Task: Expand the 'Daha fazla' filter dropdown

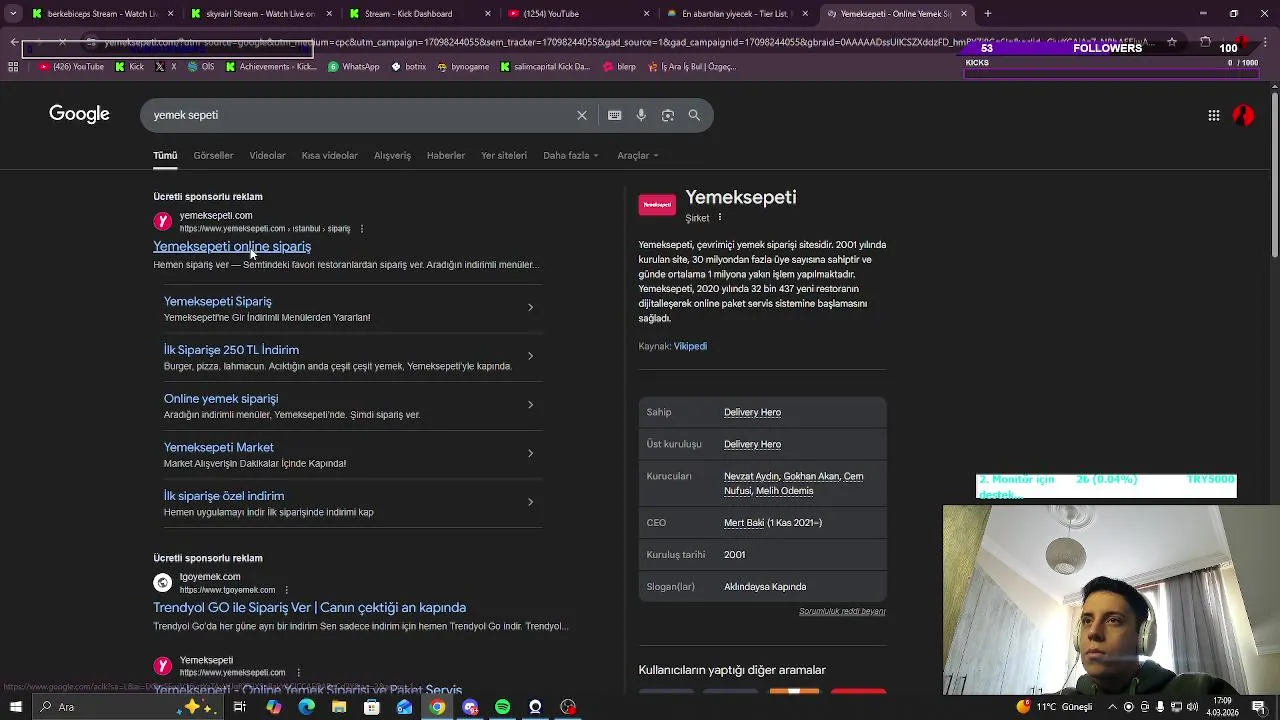Action: tap(571, 156)
